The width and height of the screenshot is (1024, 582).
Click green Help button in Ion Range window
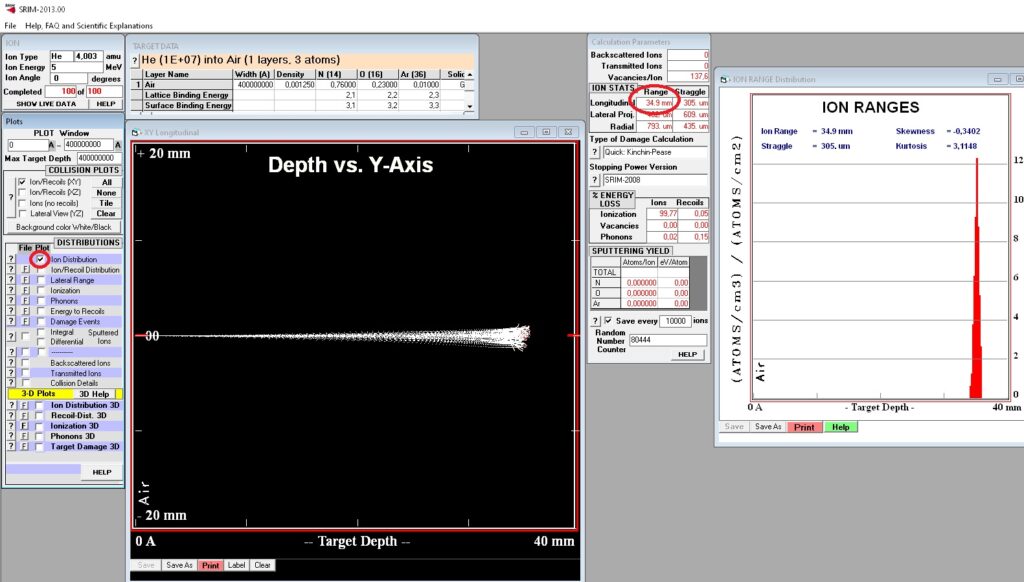coord(840,427)
